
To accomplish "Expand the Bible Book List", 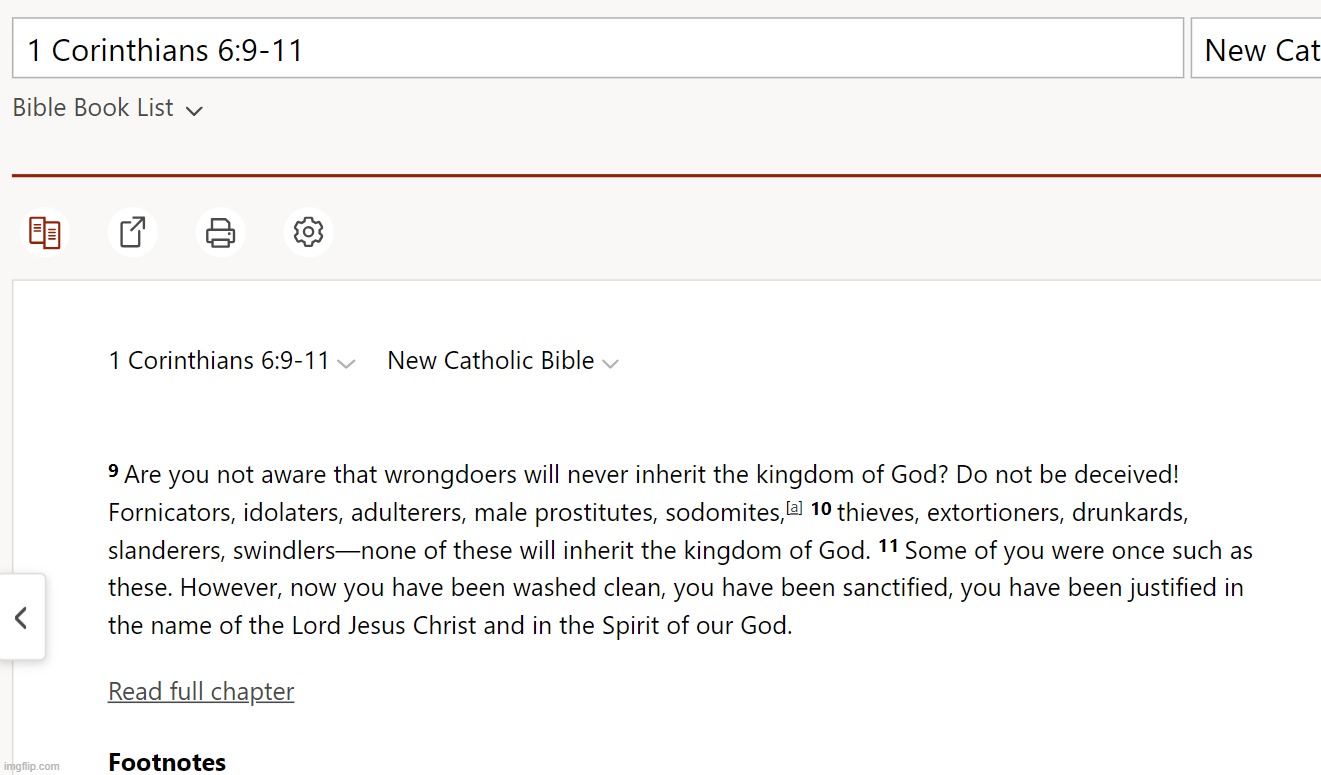I will click(108, 108).
